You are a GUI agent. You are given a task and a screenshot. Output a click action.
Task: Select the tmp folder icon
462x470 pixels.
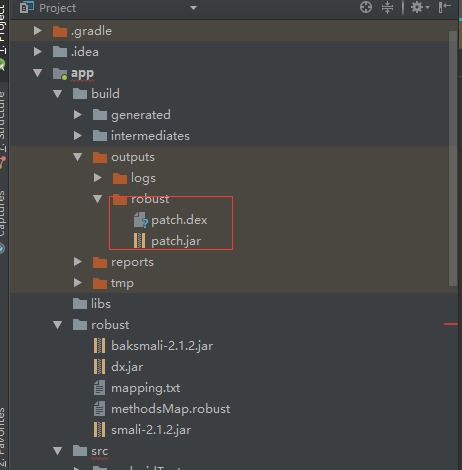click(100, 283)
